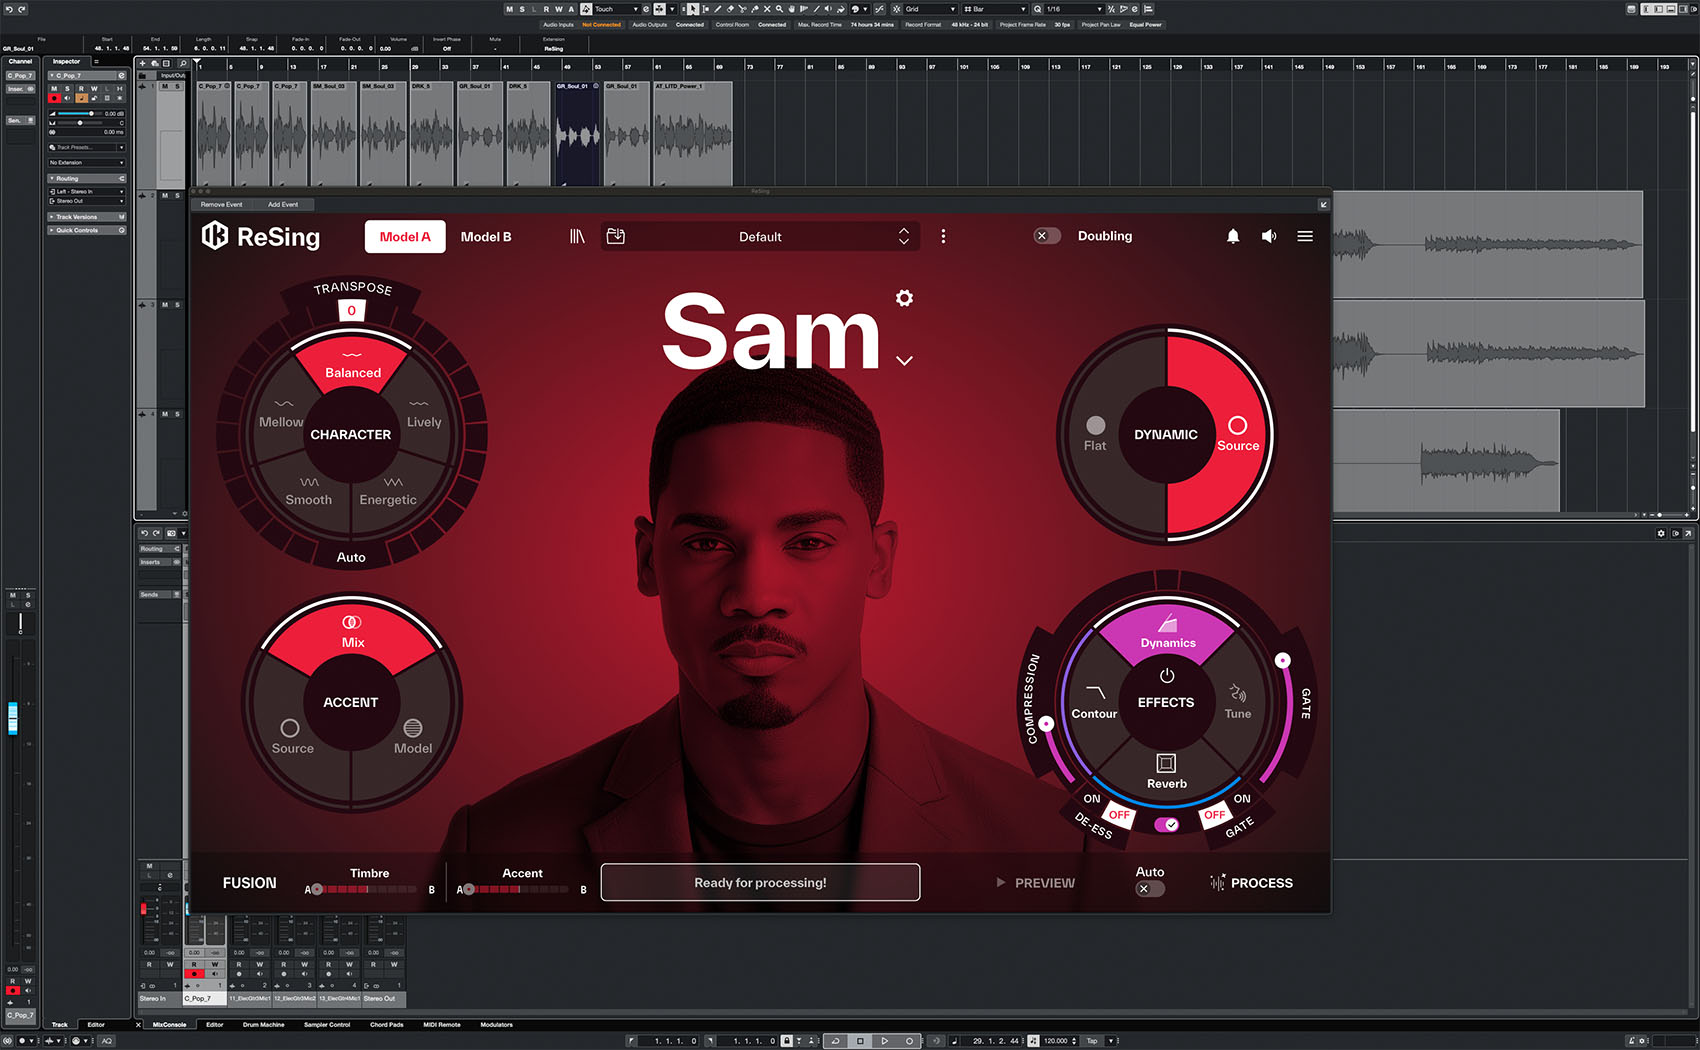The height and width of the screenshot is (1050, 1700).
Task: Switch to Model A tab
Action: click(405, 237)
